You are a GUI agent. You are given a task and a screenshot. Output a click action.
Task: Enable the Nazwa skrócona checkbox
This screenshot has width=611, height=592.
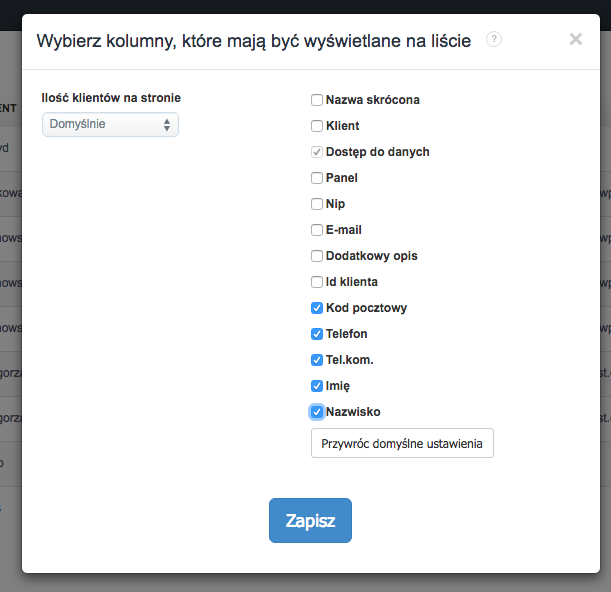tap(317, 100)
